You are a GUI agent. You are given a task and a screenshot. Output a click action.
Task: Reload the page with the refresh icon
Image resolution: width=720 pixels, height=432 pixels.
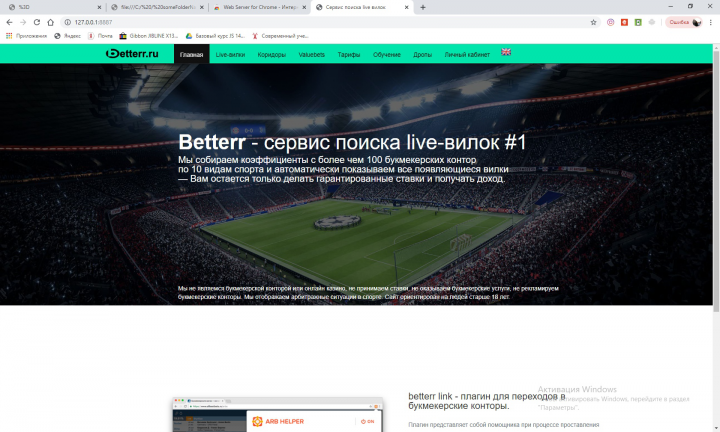[37, 22]
